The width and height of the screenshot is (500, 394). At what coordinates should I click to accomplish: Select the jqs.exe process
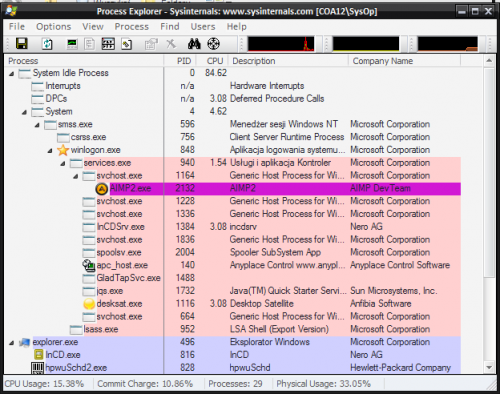(233, 291)
